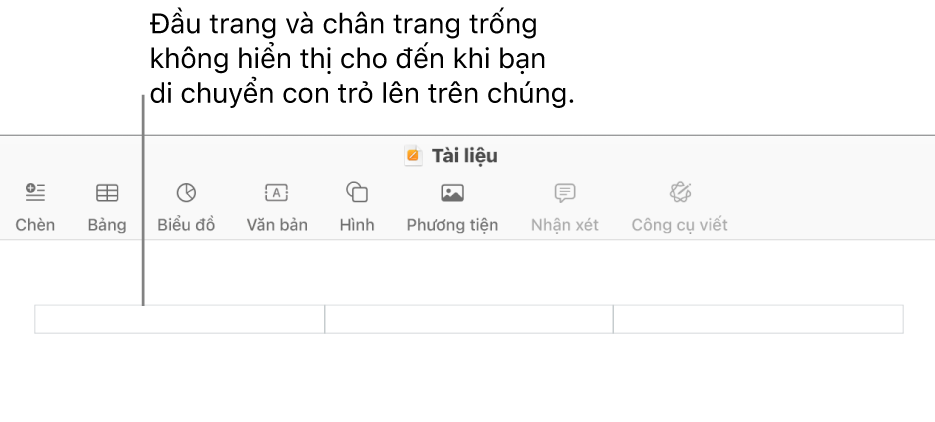
Task: Click the Phương tiện picture icon
Action: [452, 192]
